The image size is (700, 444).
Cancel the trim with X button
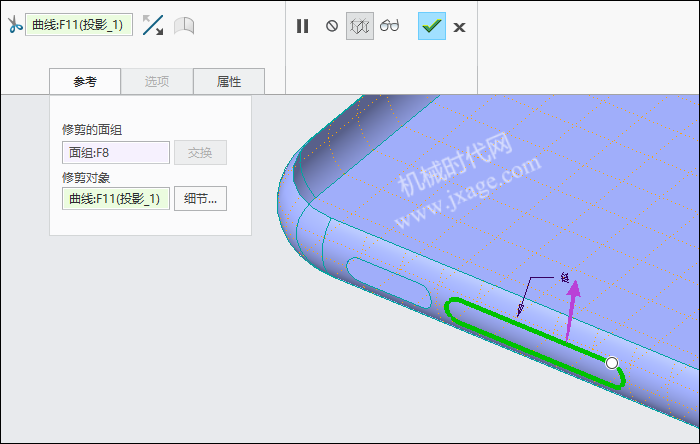click(x=459, y=27)
